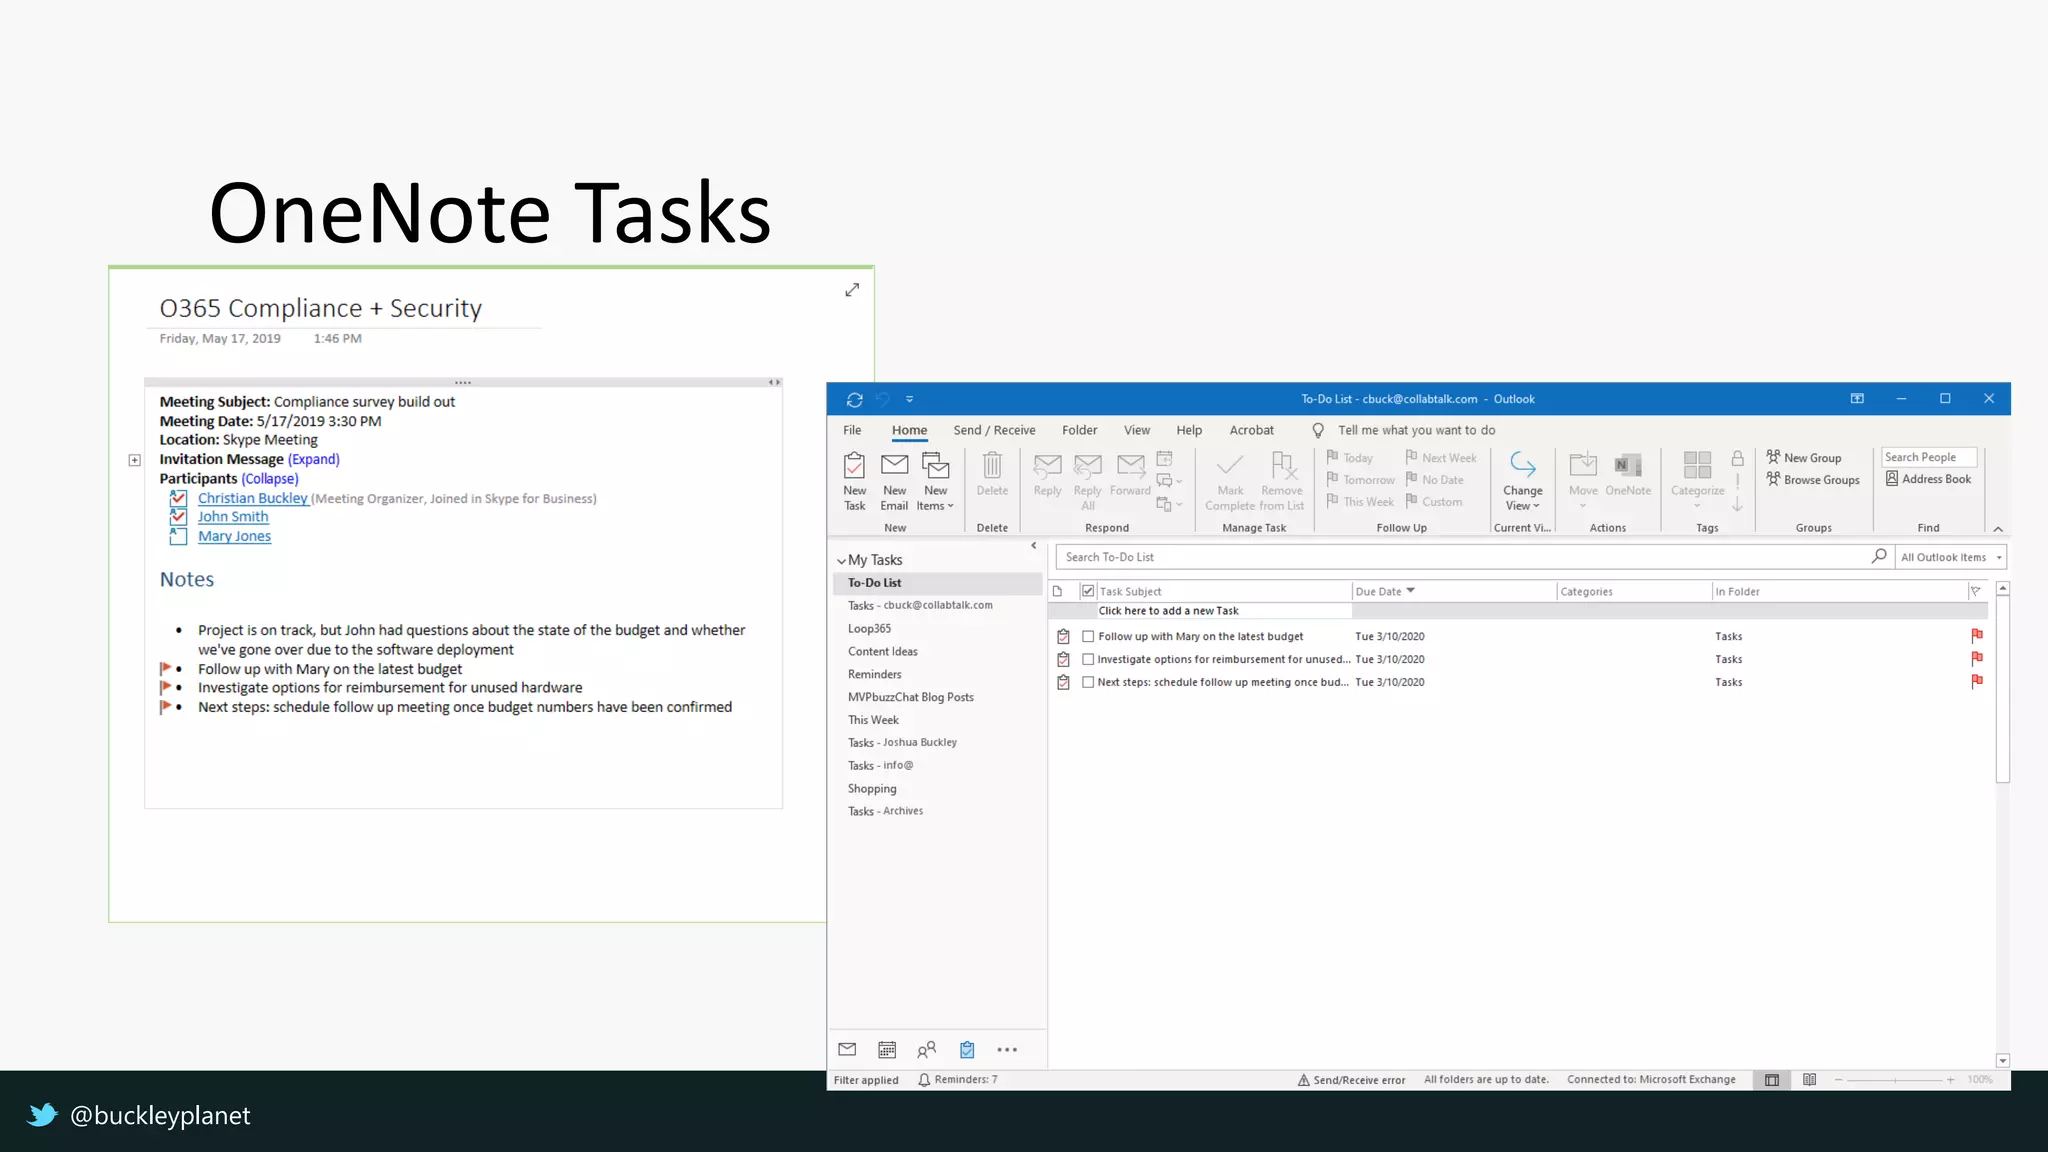Flag task for Today

pos(1350,457)
